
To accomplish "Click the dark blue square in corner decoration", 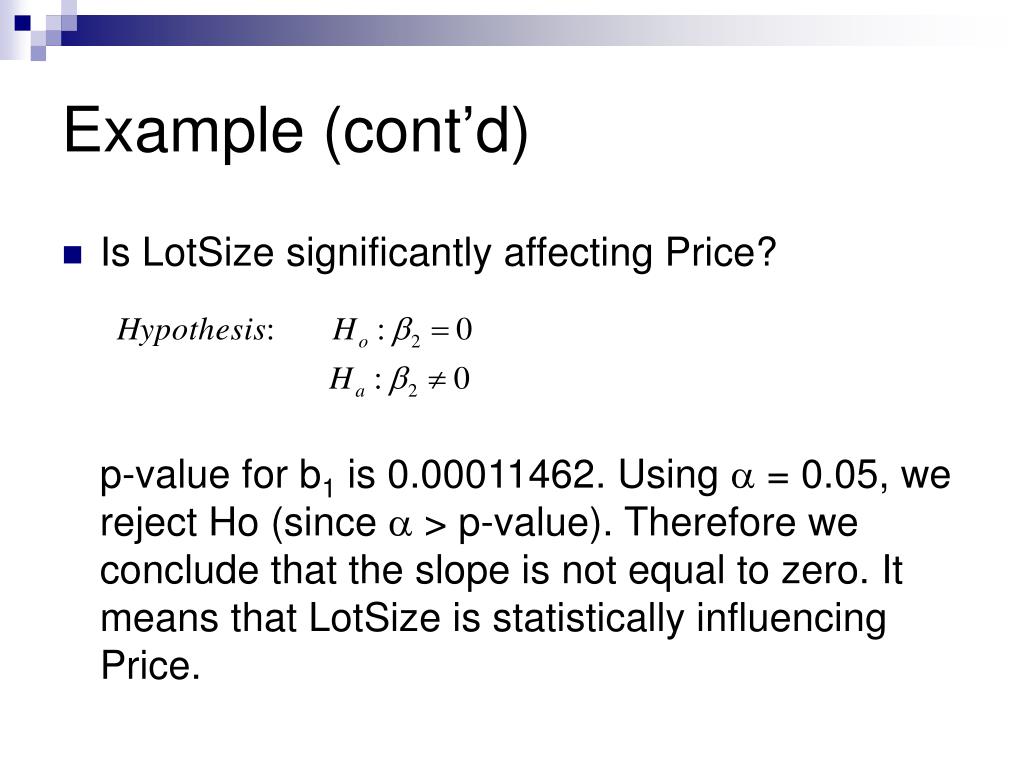I will (23, 23).
